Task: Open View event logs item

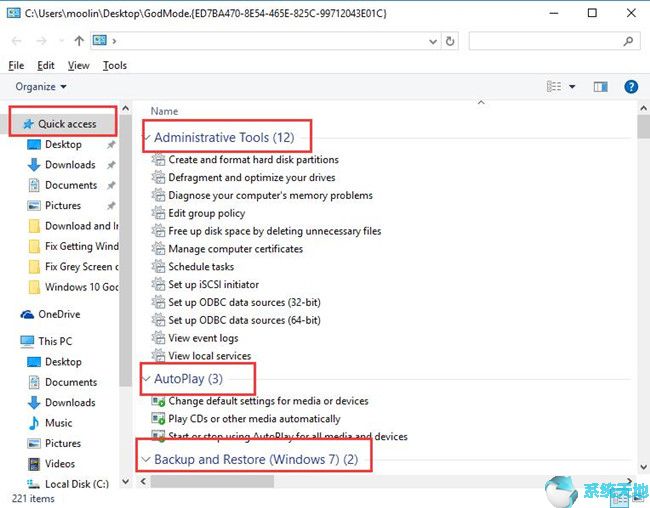Action: point(203,338)
